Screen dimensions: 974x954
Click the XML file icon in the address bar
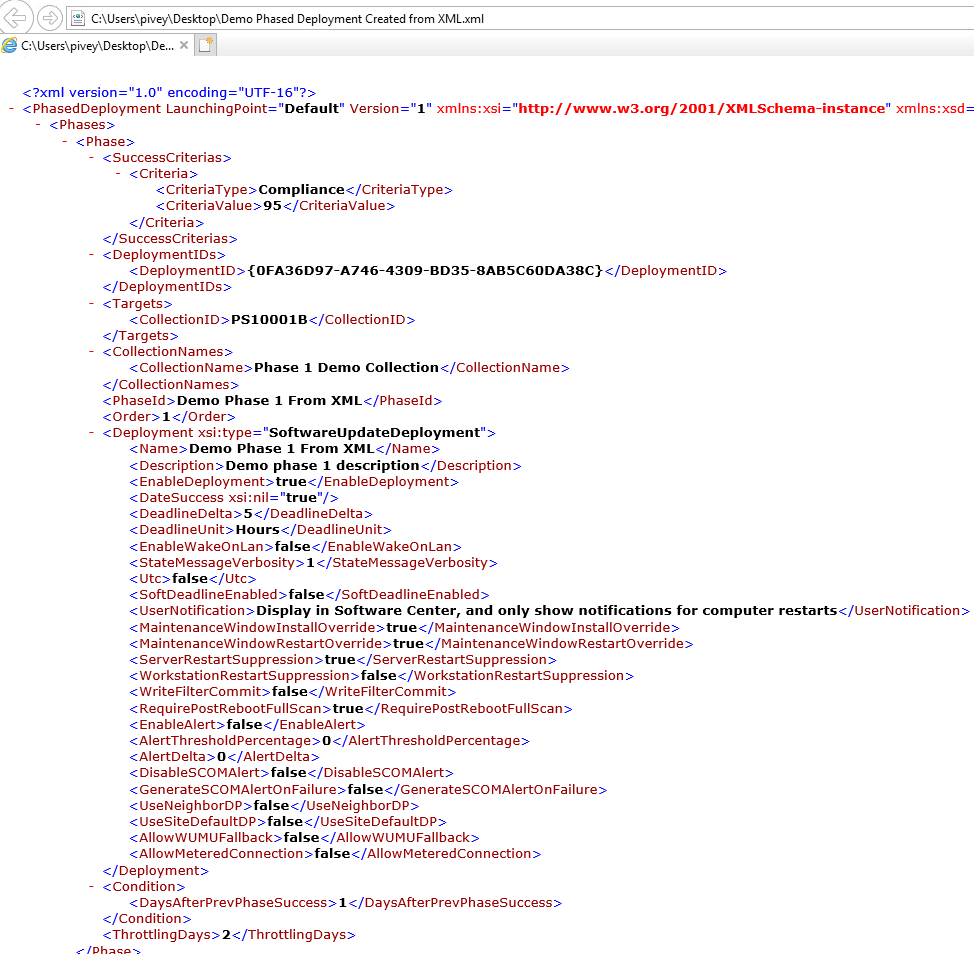coord(78,19)
